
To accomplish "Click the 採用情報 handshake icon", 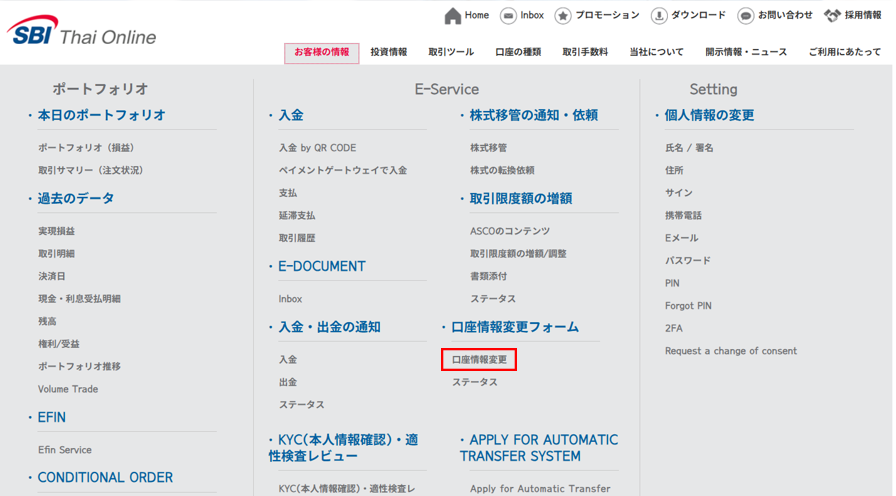I will (x=832, y=15).
